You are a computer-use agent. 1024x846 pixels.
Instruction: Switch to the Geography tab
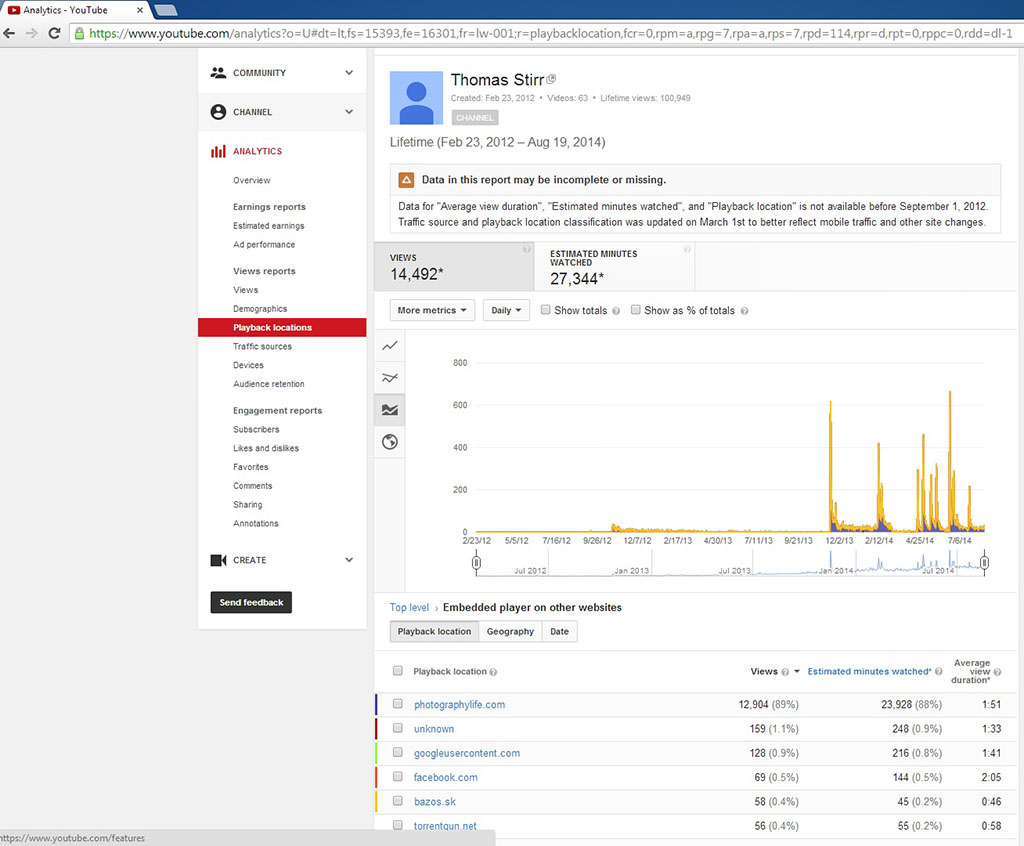(510, 632)
